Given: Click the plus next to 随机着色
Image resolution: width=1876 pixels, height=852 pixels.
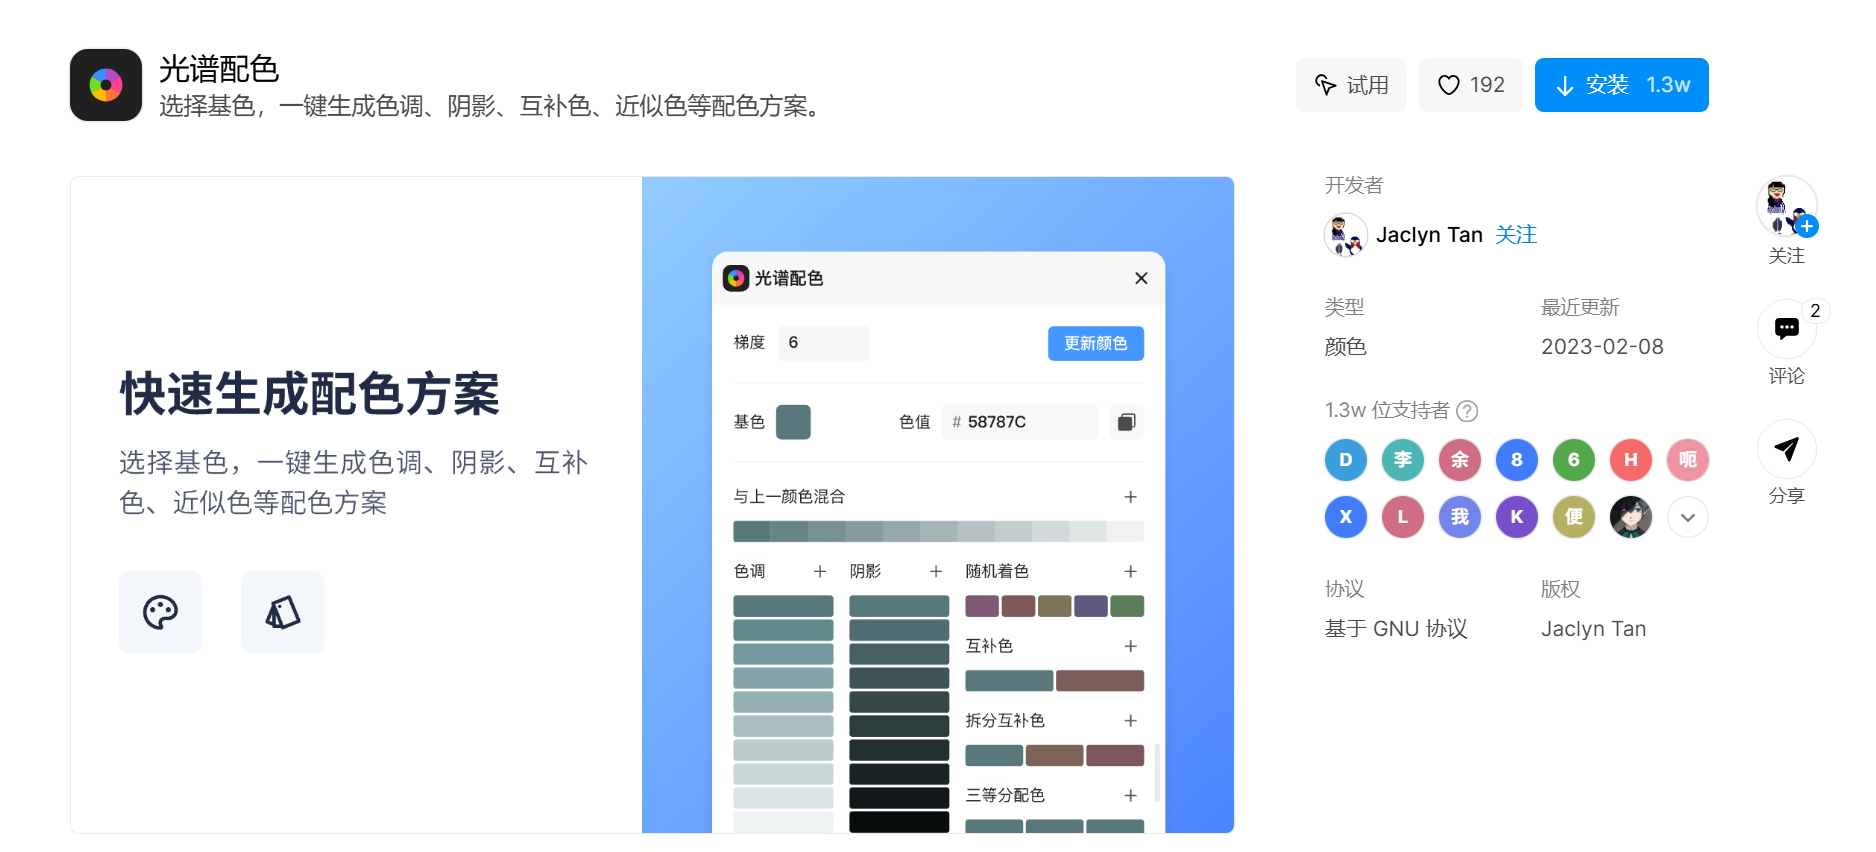Looking at the screenshot, I should pos(1130,571).
